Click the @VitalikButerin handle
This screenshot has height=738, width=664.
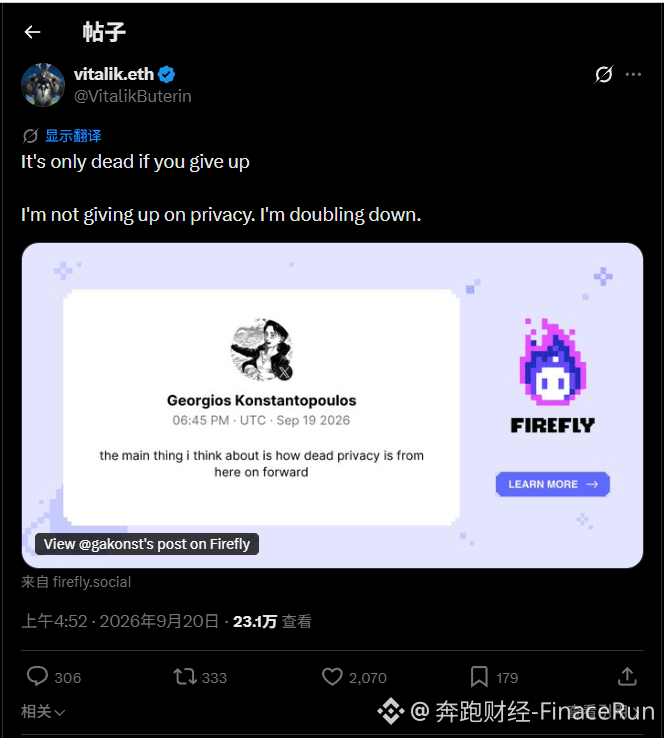(x=133, y=96)
